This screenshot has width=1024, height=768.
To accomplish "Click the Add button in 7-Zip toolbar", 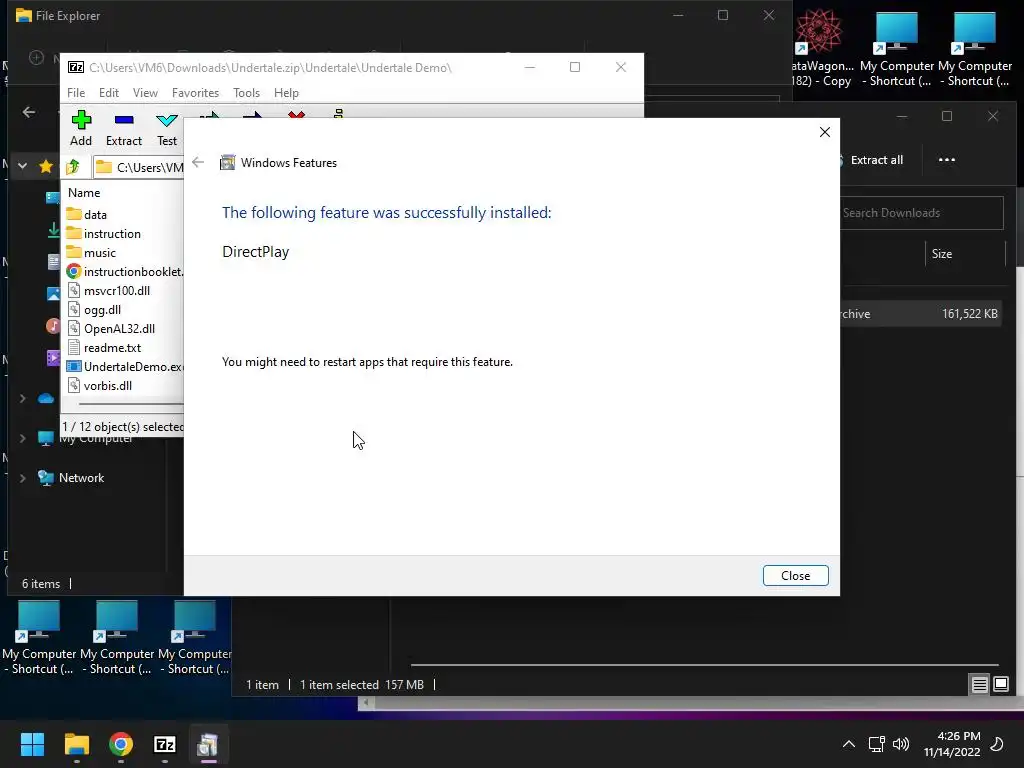I will click(81, 129).
